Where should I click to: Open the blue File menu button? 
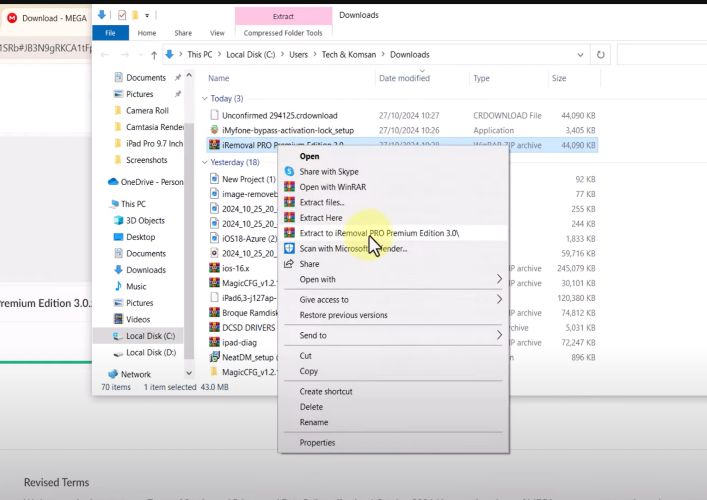111,33
